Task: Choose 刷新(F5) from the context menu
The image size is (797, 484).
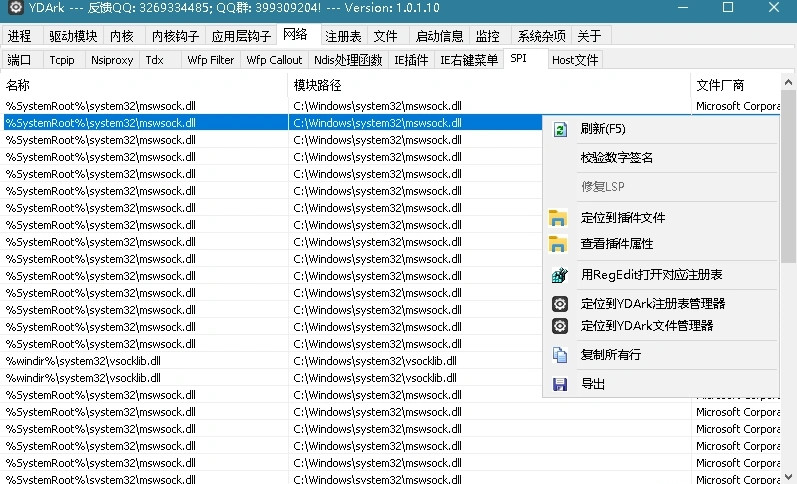Action: coord(661,129)
